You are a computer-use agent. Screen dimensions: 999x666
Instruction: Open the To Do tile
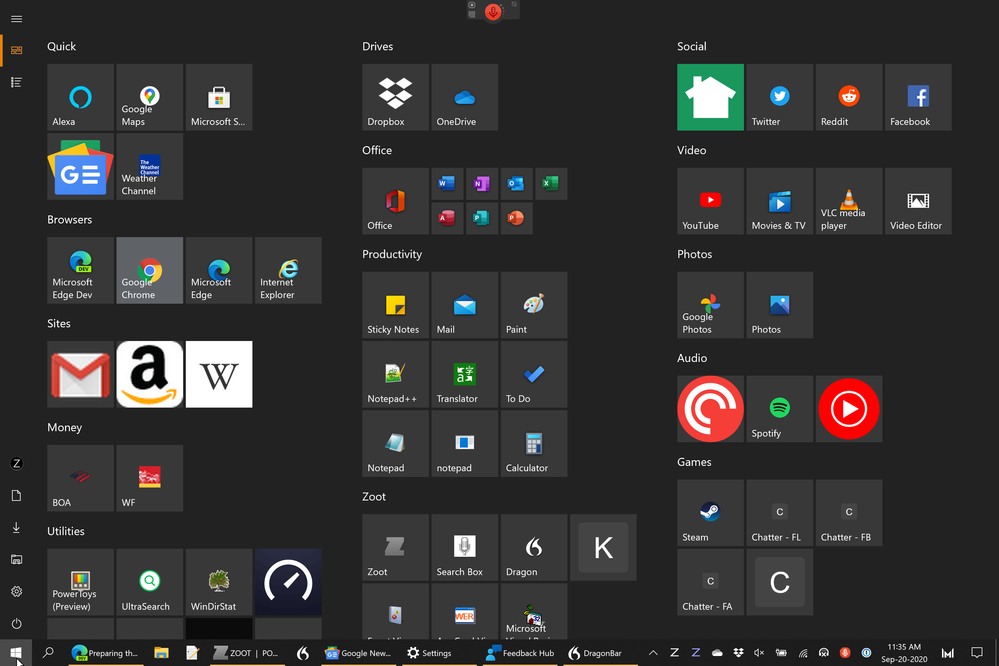point(534,374)
